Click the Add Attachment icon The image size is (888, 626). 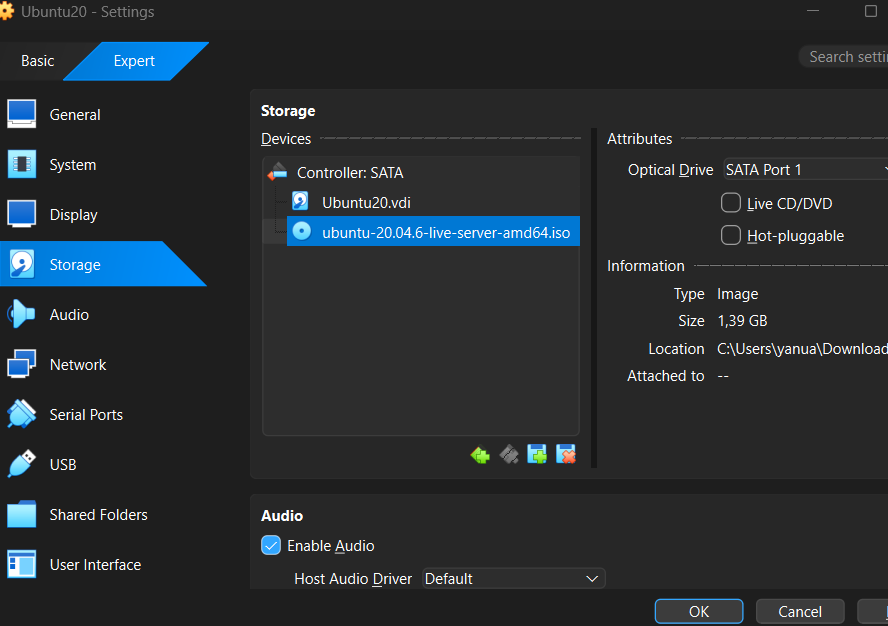(537, 454)
